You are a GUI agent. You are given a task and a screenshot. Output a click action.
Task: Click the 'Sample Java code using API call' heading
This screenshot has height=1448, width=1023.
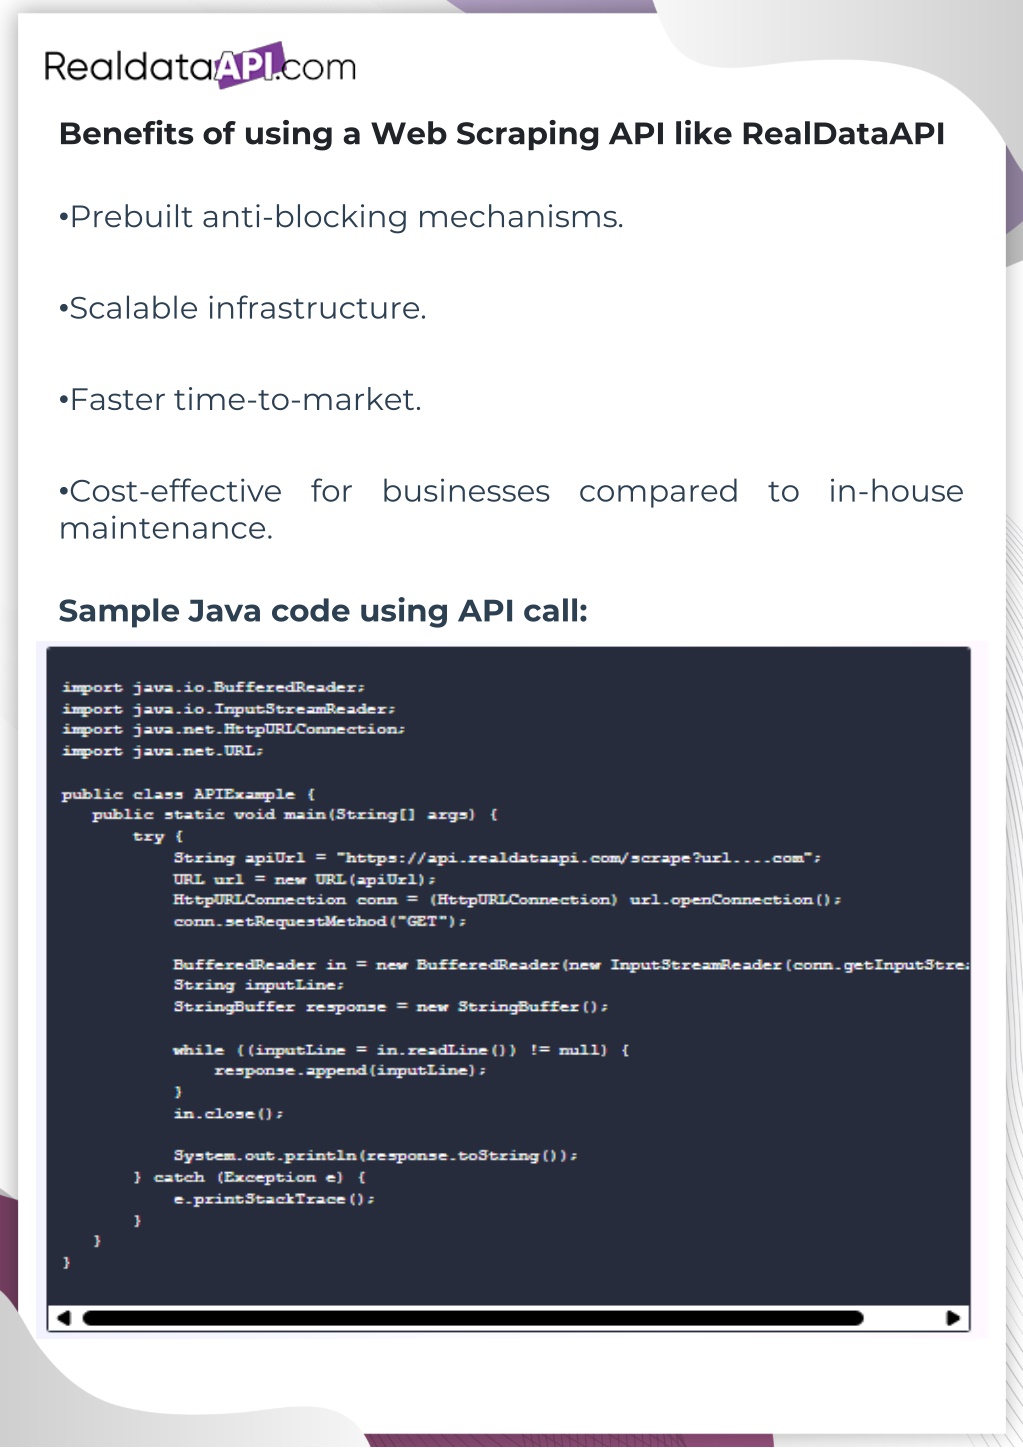coord(323,611)
